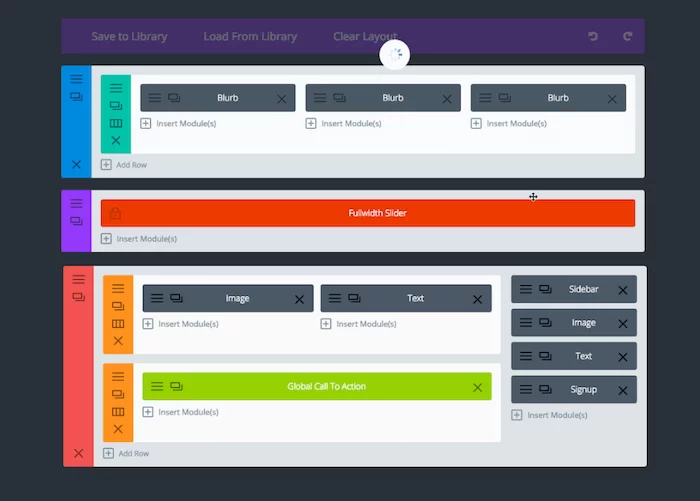
Task: Remove the Global Call To Action module
Action: click(x=477, y=387)
